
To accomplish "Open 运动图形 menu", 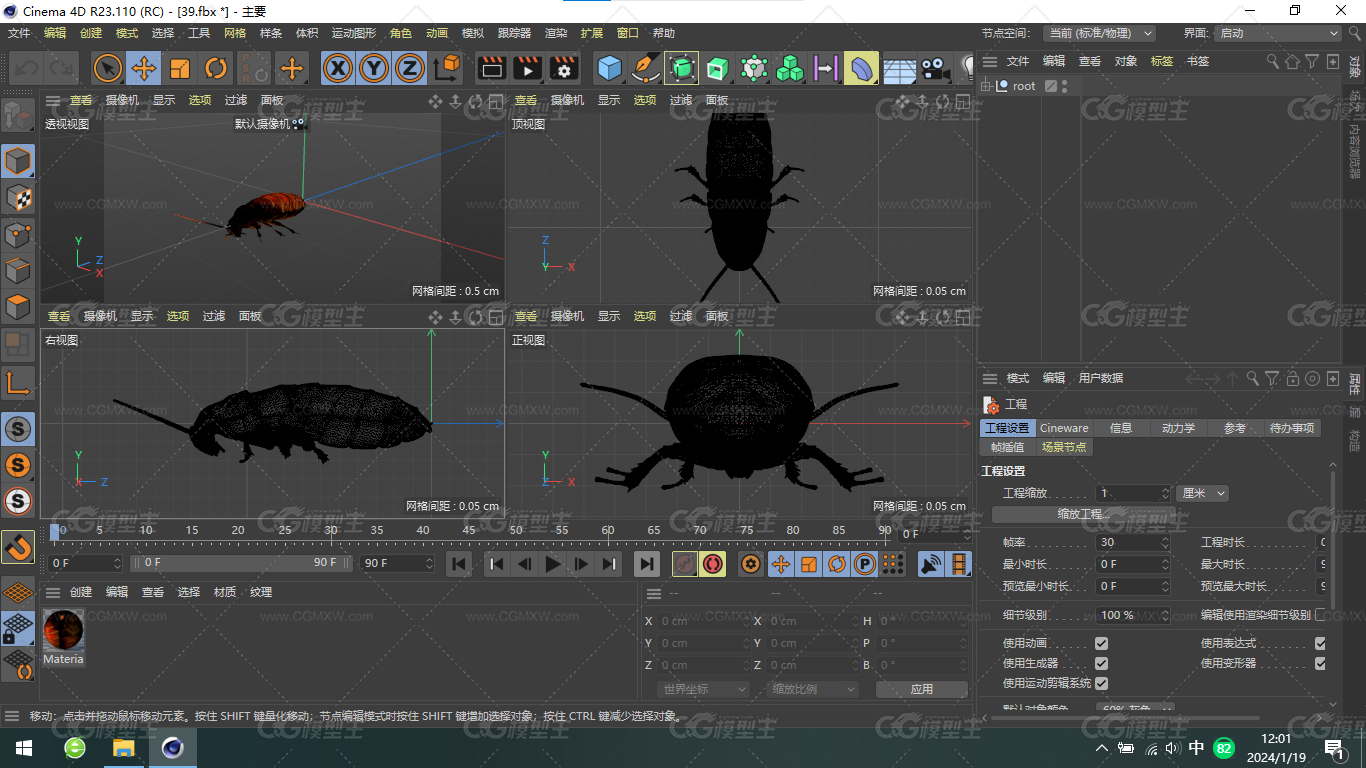I will coord(353,33).
